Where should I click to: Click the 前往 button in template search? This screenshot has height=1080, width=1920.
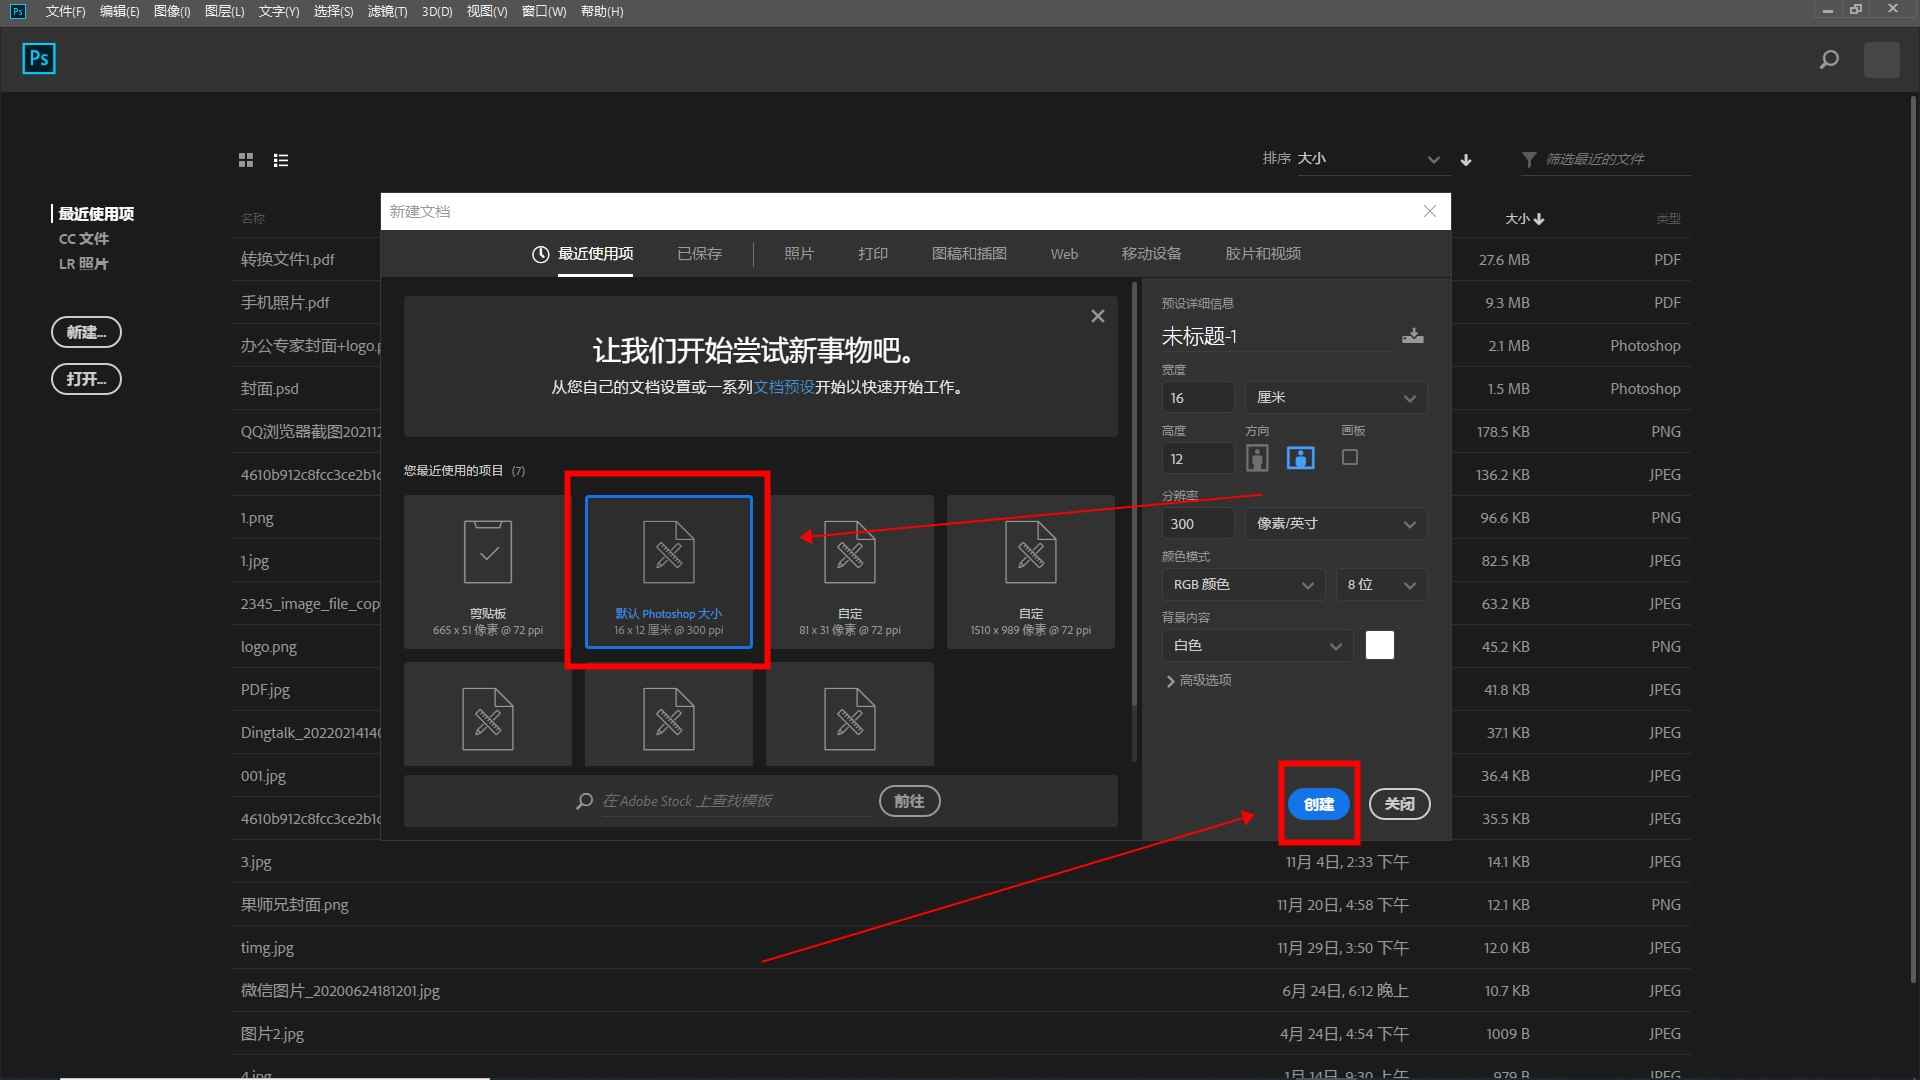pos(909,800)
